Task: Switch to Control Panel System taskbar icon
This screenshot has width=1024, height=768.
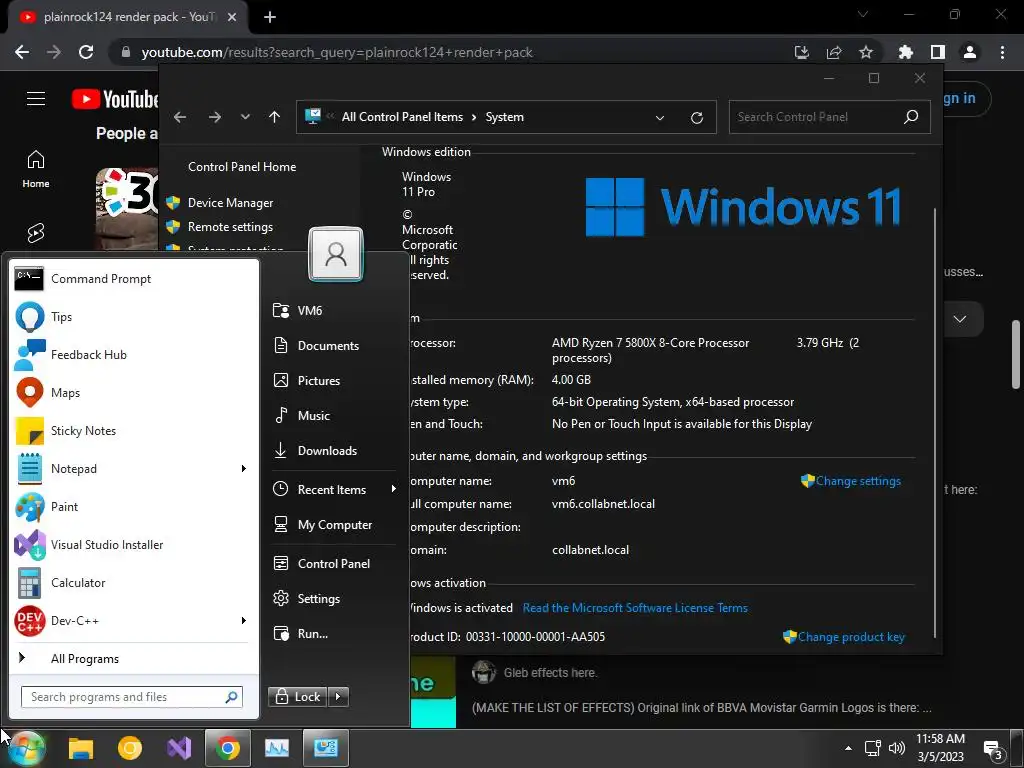Action: [325, 748]
